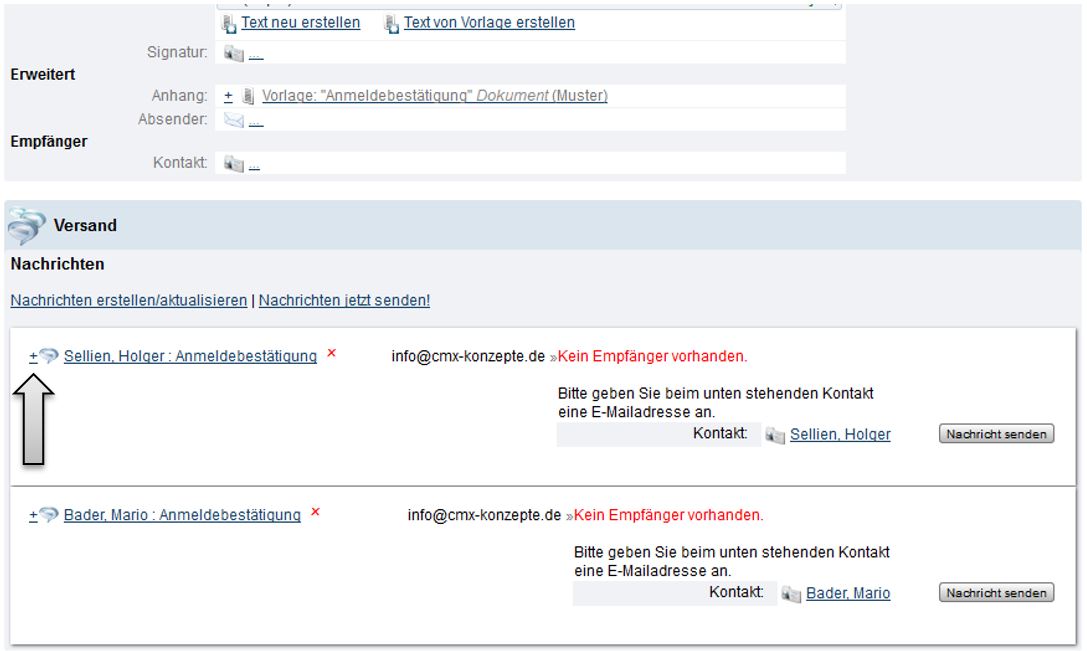Open the 'Sellien, Holger : Anmeldebestätigung' message
1087x651 pixels.
(190, 356)
